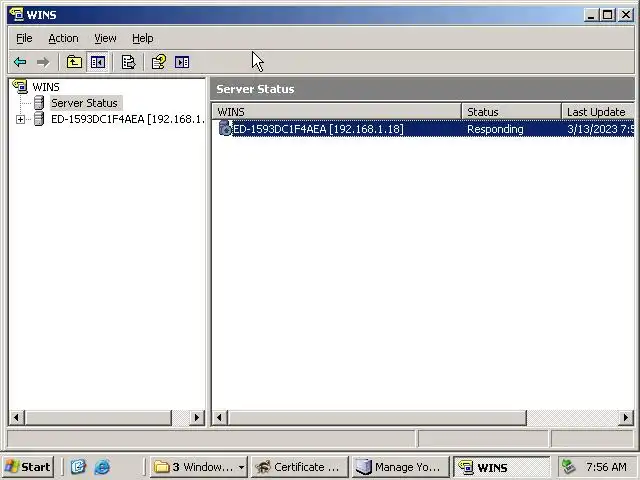Viewport: 640px width, 480px height.
Task: Maximize the WINS window
Action: [x=607, y=15]
